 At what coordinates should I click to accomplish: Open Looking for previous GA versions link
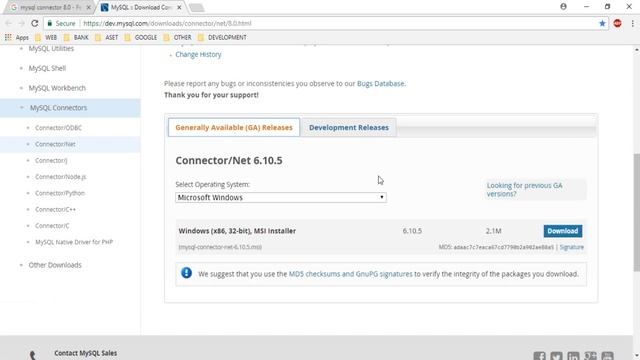tap(524, 189)
